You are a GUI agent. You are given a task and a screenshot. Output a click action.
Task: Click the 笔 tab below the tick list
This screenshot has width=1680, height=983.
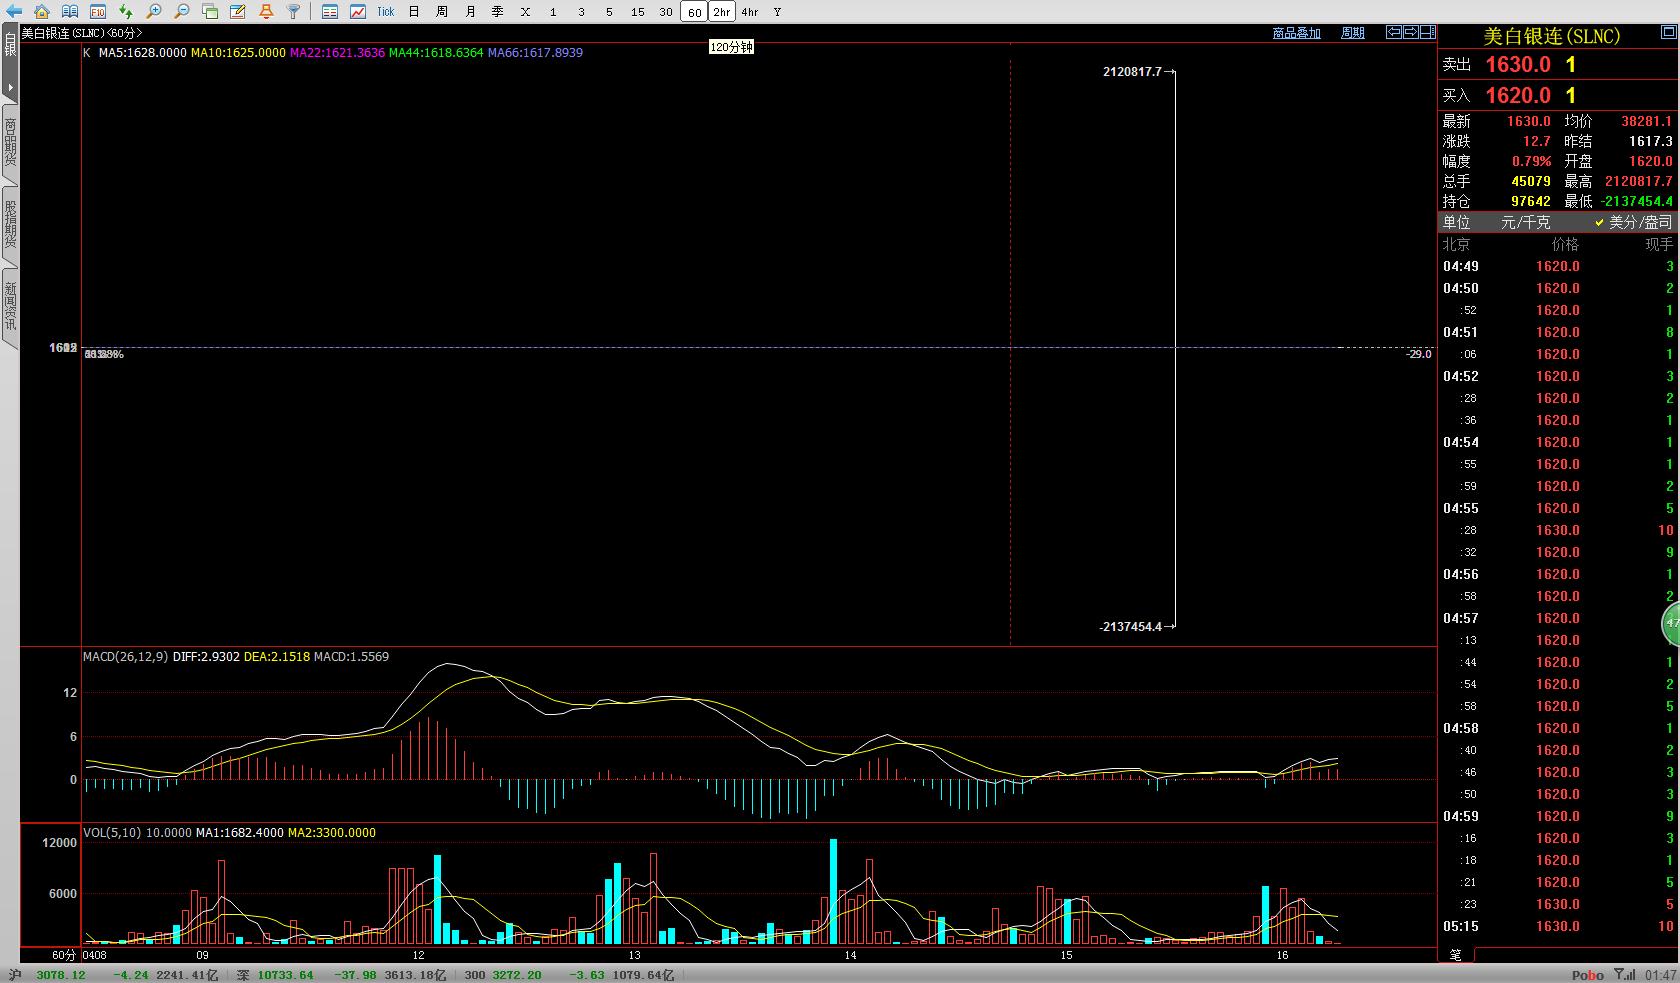[1456, 955]
